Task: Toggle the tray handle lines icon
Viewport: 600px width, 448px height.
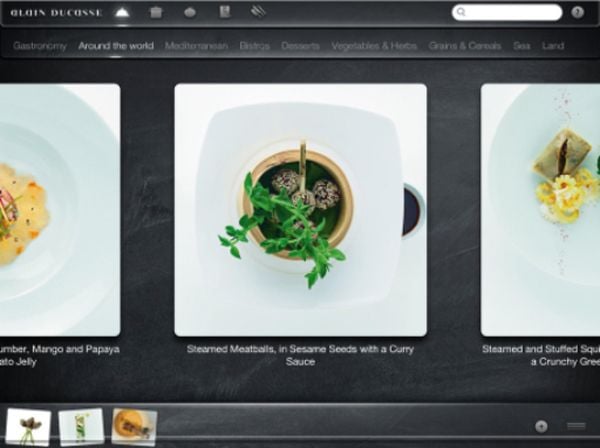Action: coord(576,426)
